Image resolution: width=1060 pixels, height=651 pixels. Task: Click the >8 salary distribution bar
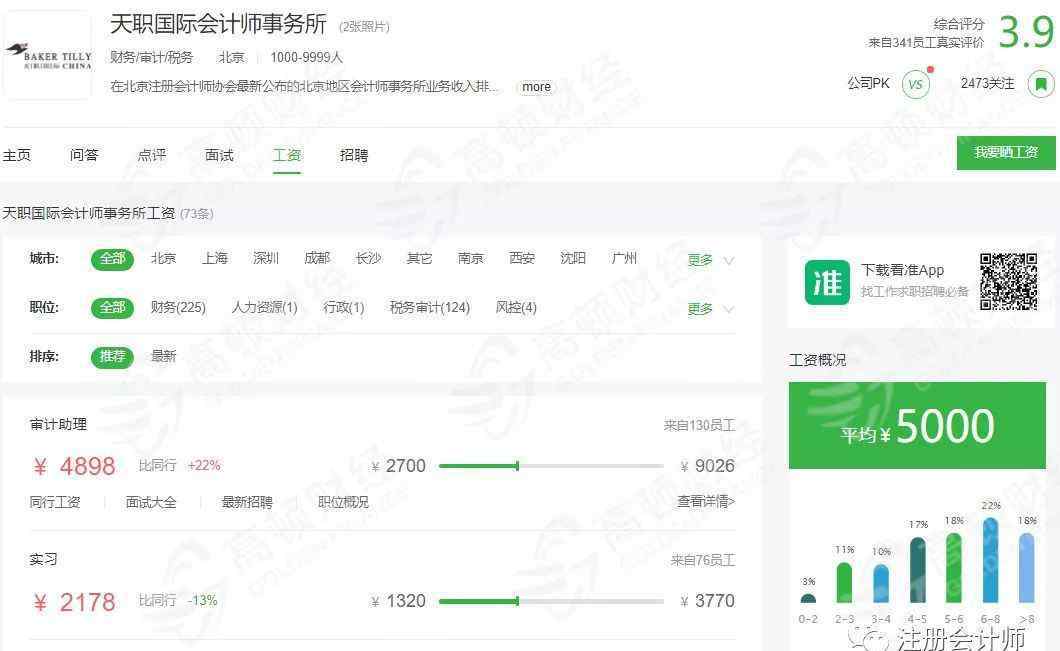[x=1027, y=568]
